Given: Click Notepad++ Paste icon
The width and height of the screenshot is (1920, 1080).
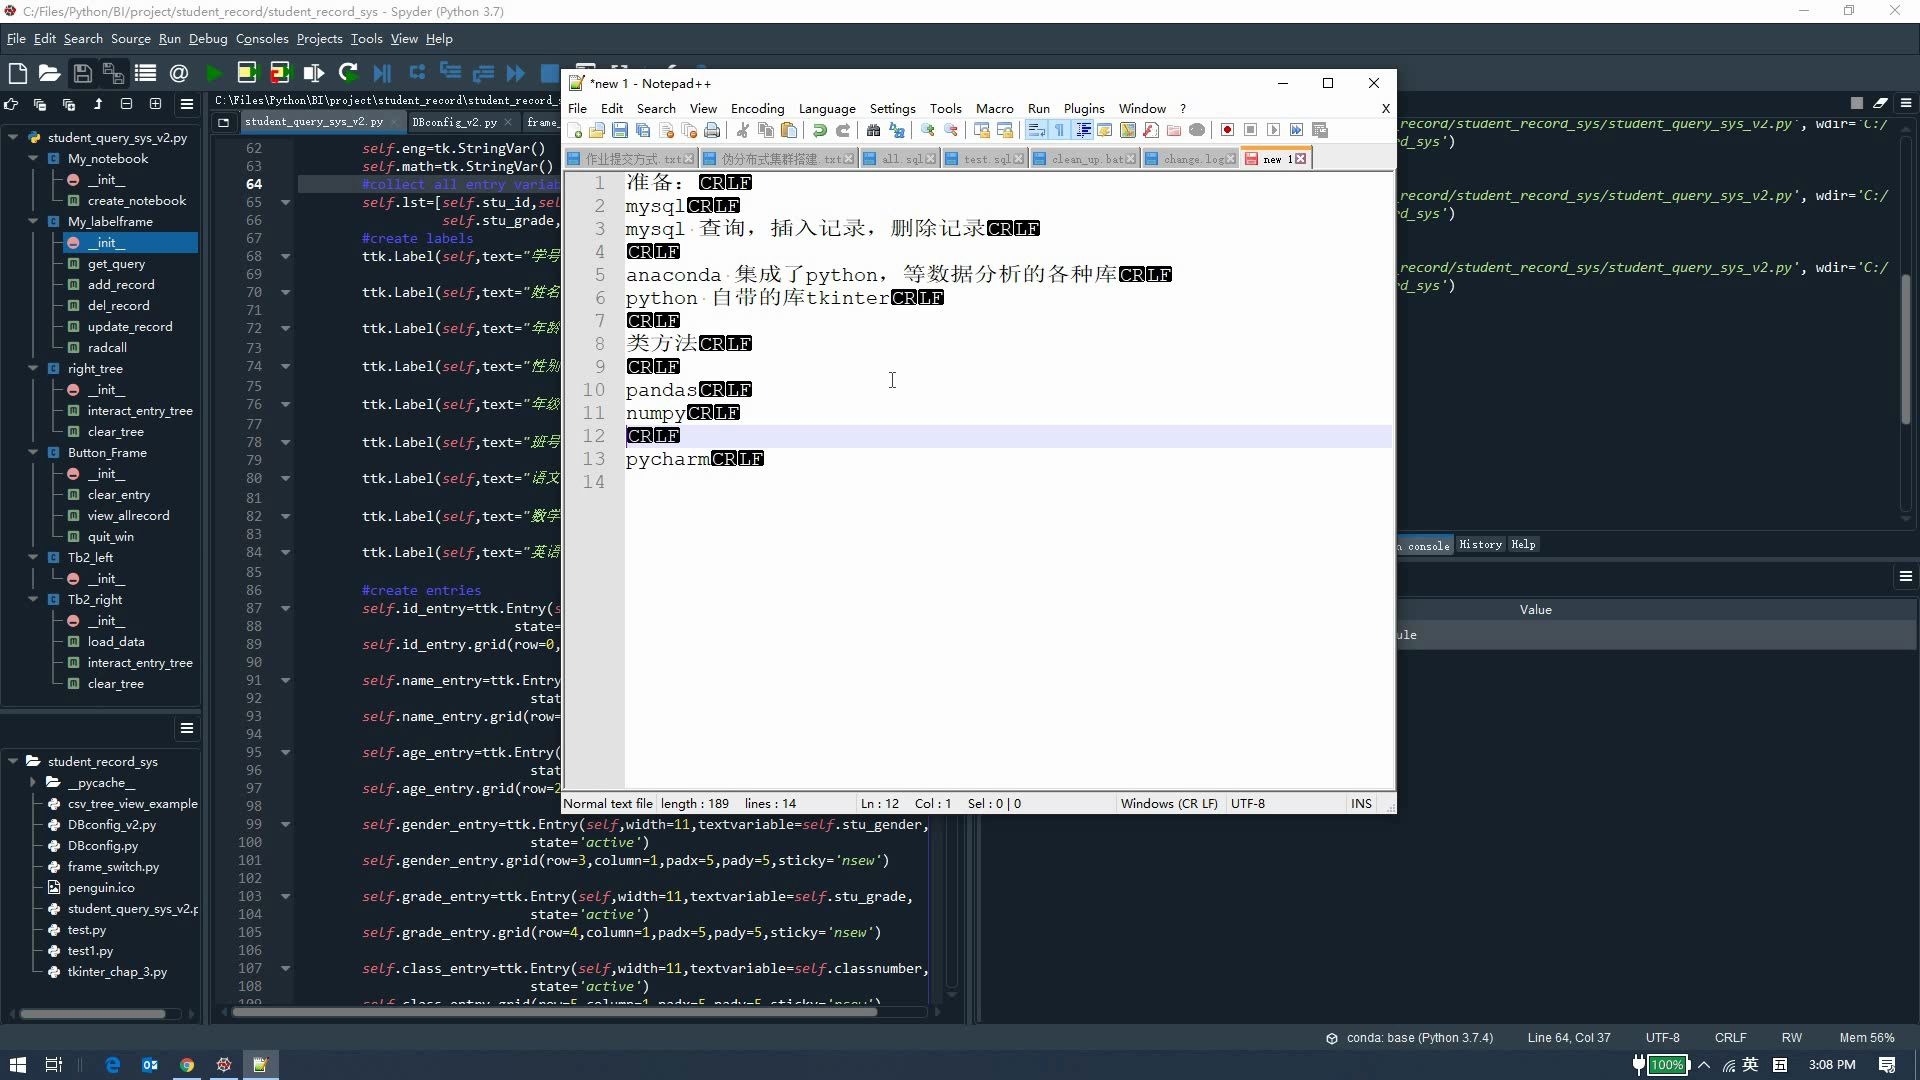Looking at the screenshot, I should tap(789, 131).
